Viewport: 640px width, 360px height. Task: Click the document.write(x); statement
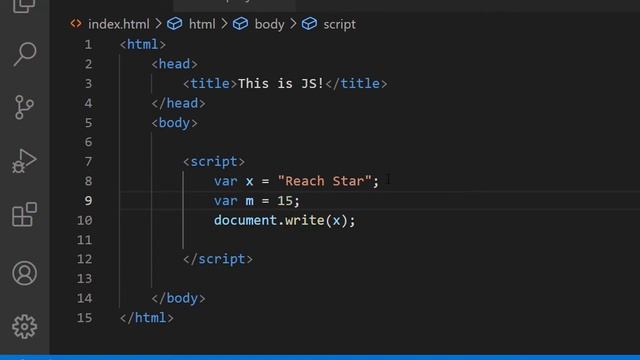tap(285, 220)
